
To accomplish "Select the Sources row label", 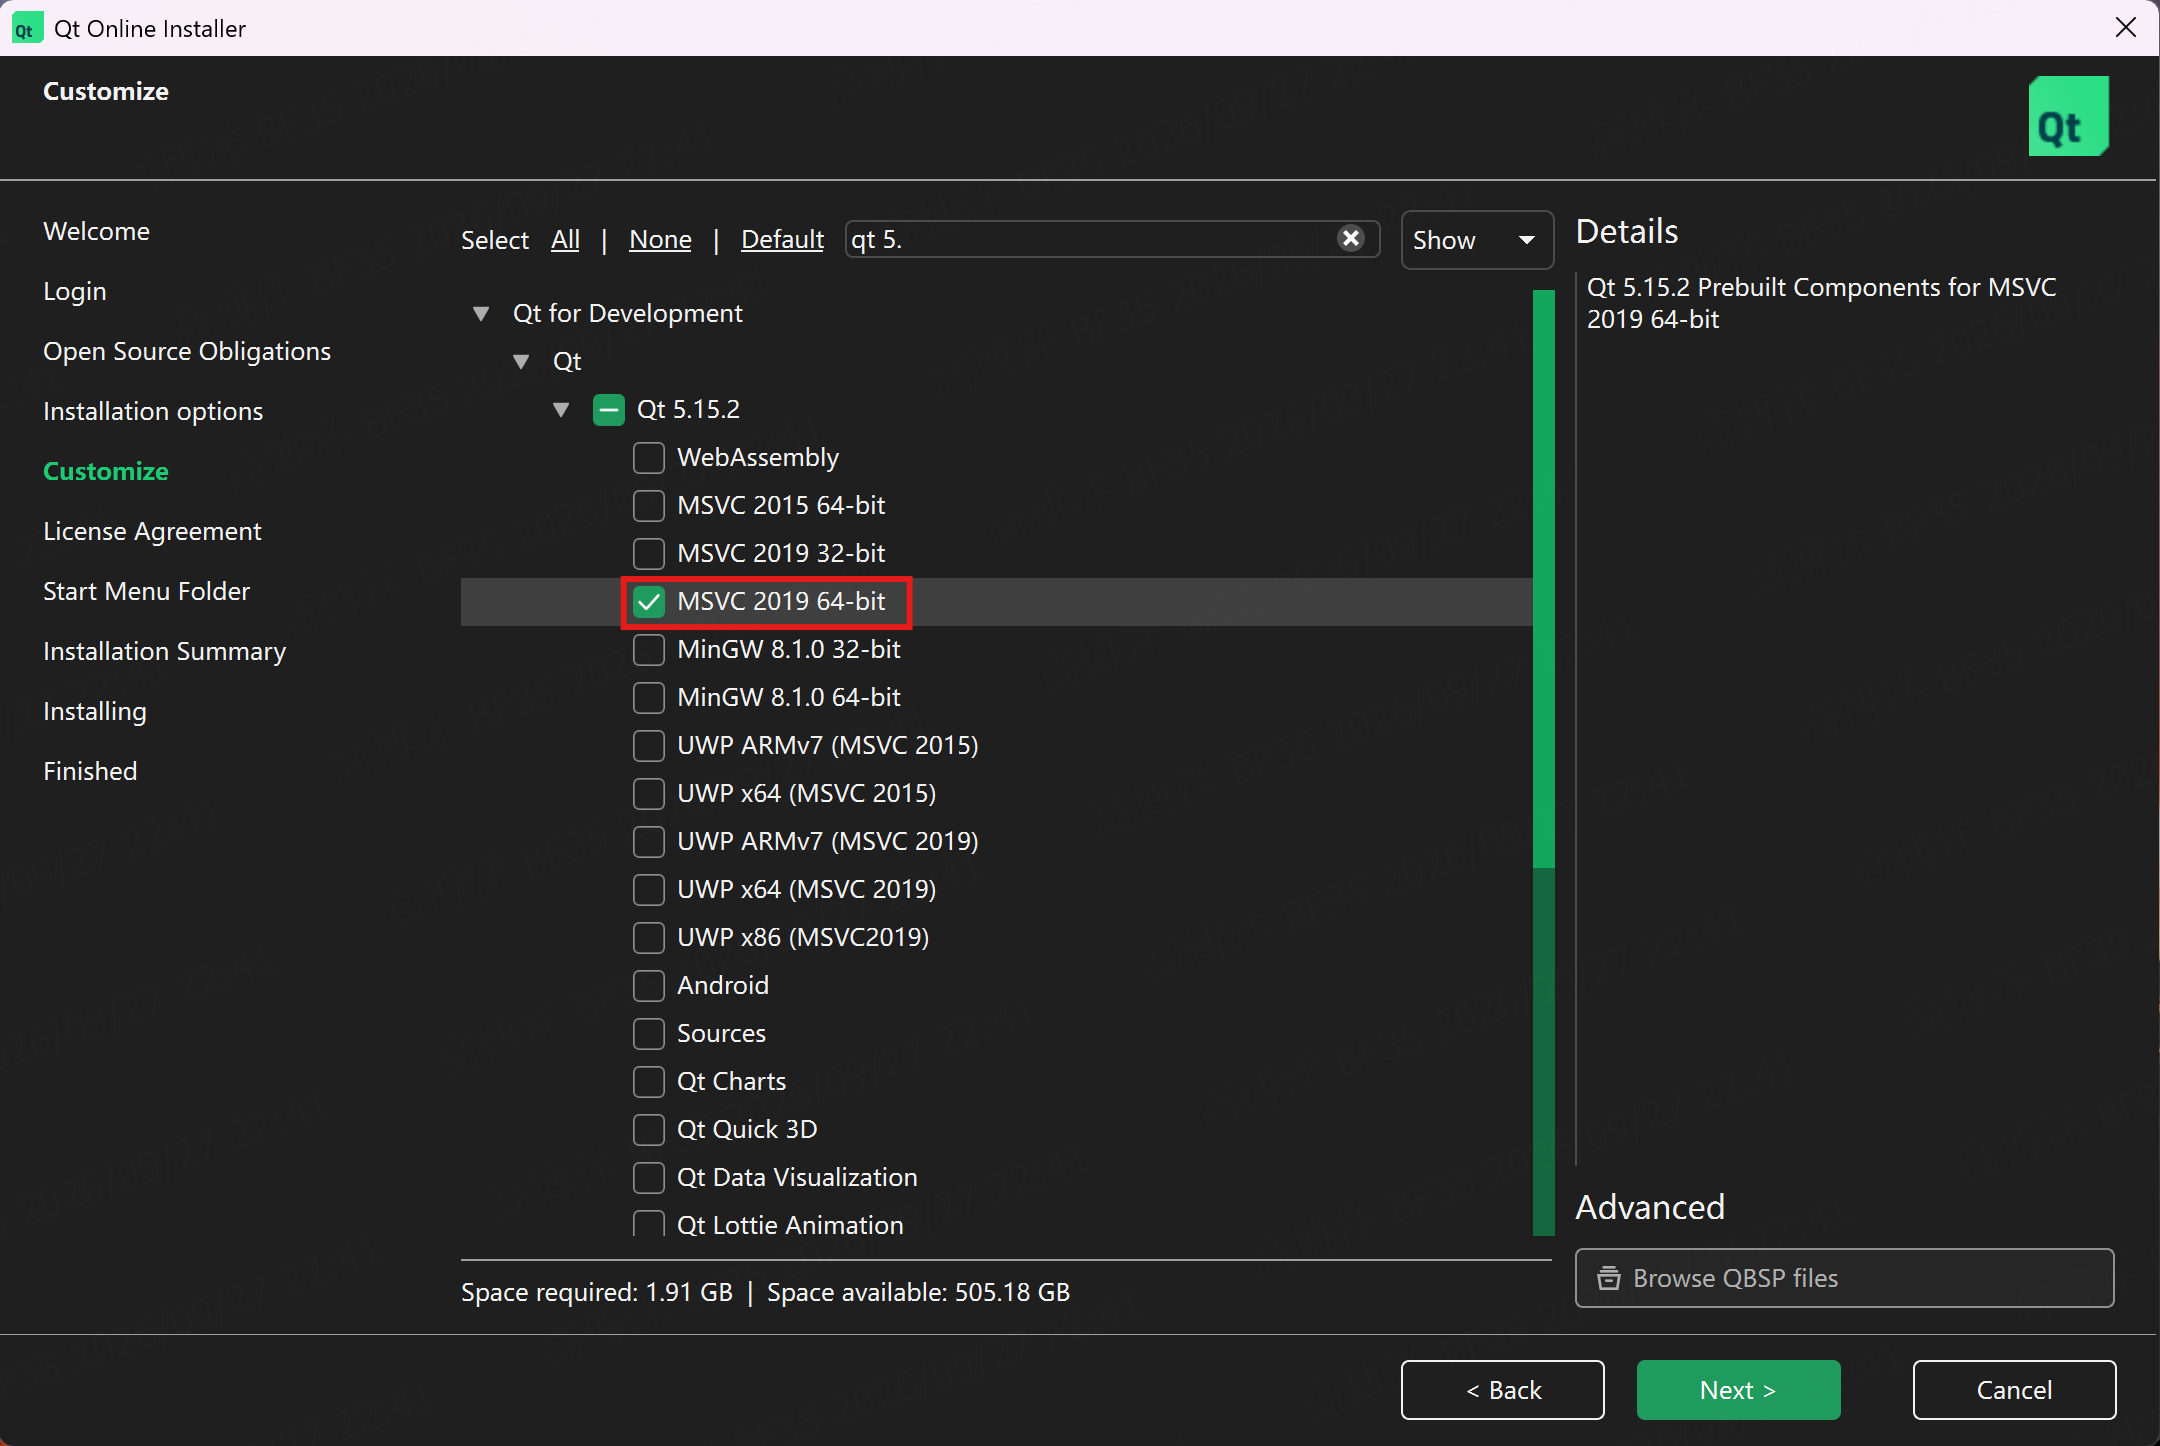I will click(x=721, y=1034).
